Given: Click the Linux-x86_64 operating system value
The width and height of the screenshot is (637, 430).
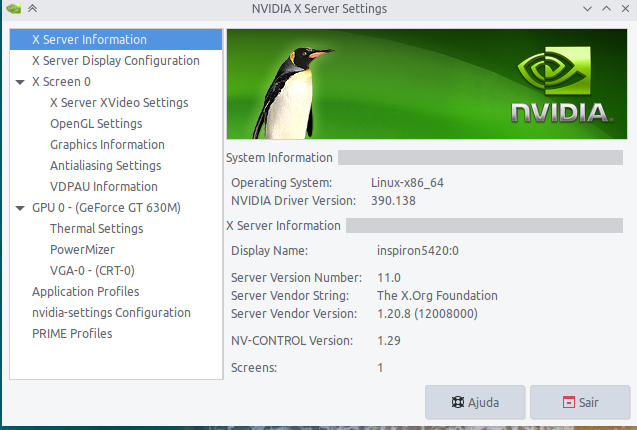Looking at the screenshot, I should pos(407,183).
